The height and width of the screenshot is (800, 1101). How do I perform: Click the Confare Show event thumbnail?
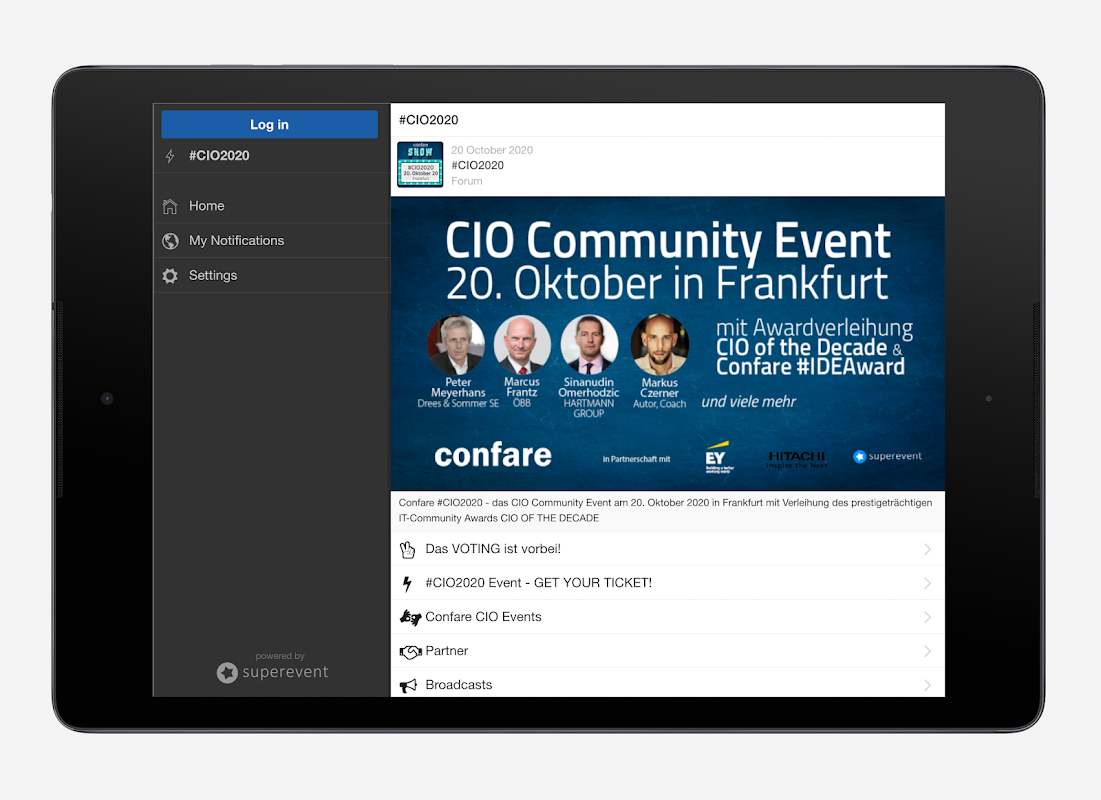click(420, 164)
